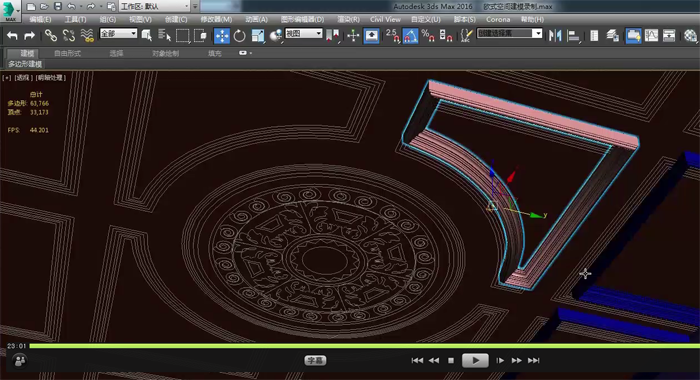Expand the quick access toolbar customize arrow
Viewport: 700px width, 380px height.
(x=195, y=7)
